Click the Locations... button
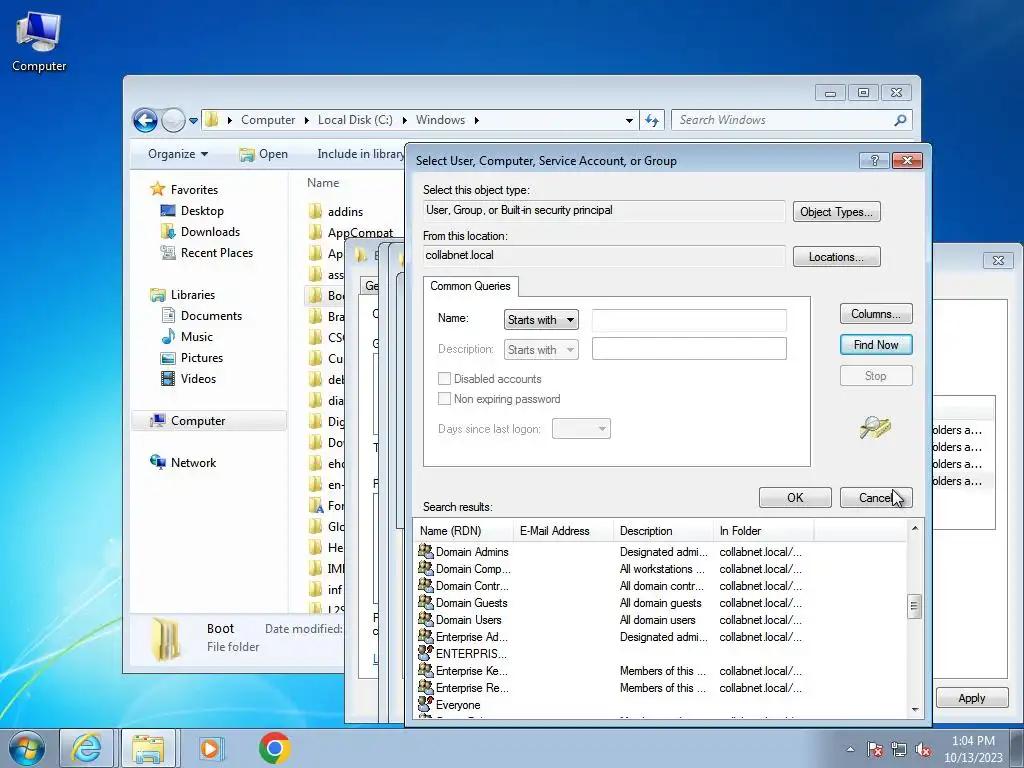This screenshot has height=768, width=1024. pyautogui.click(x=837, y=257)
